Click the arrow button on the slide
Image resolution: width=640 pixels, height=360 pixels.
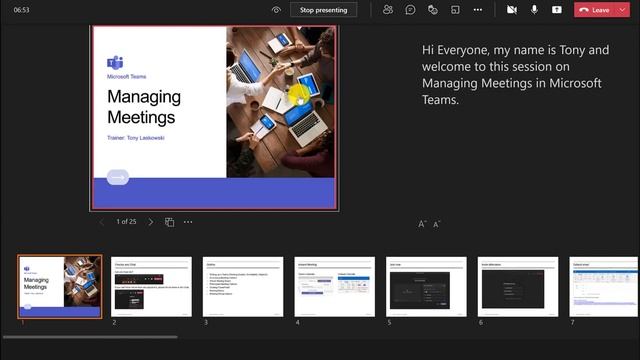(x=118, y=177)
